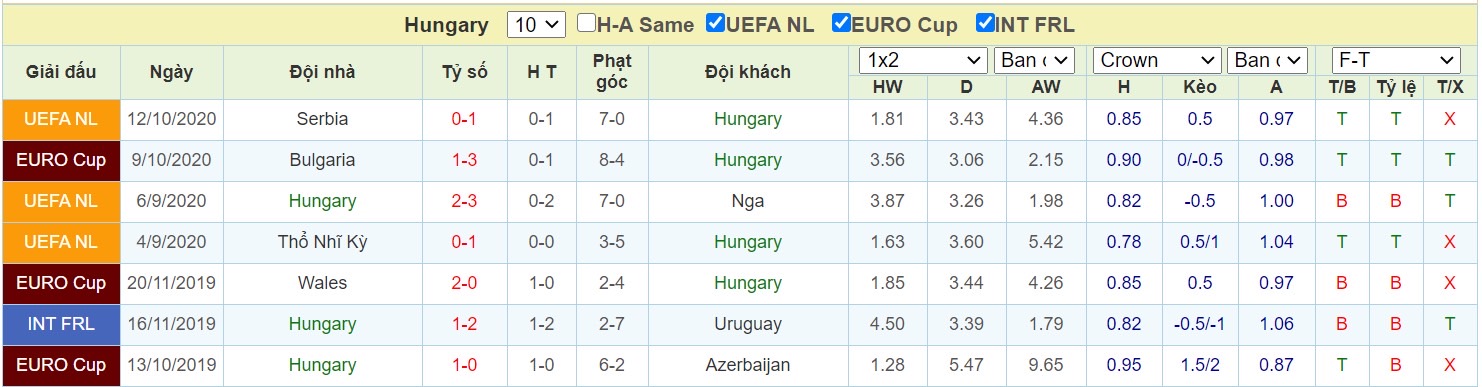Expand the 1x2 odds type dropdown

(923, 60)
